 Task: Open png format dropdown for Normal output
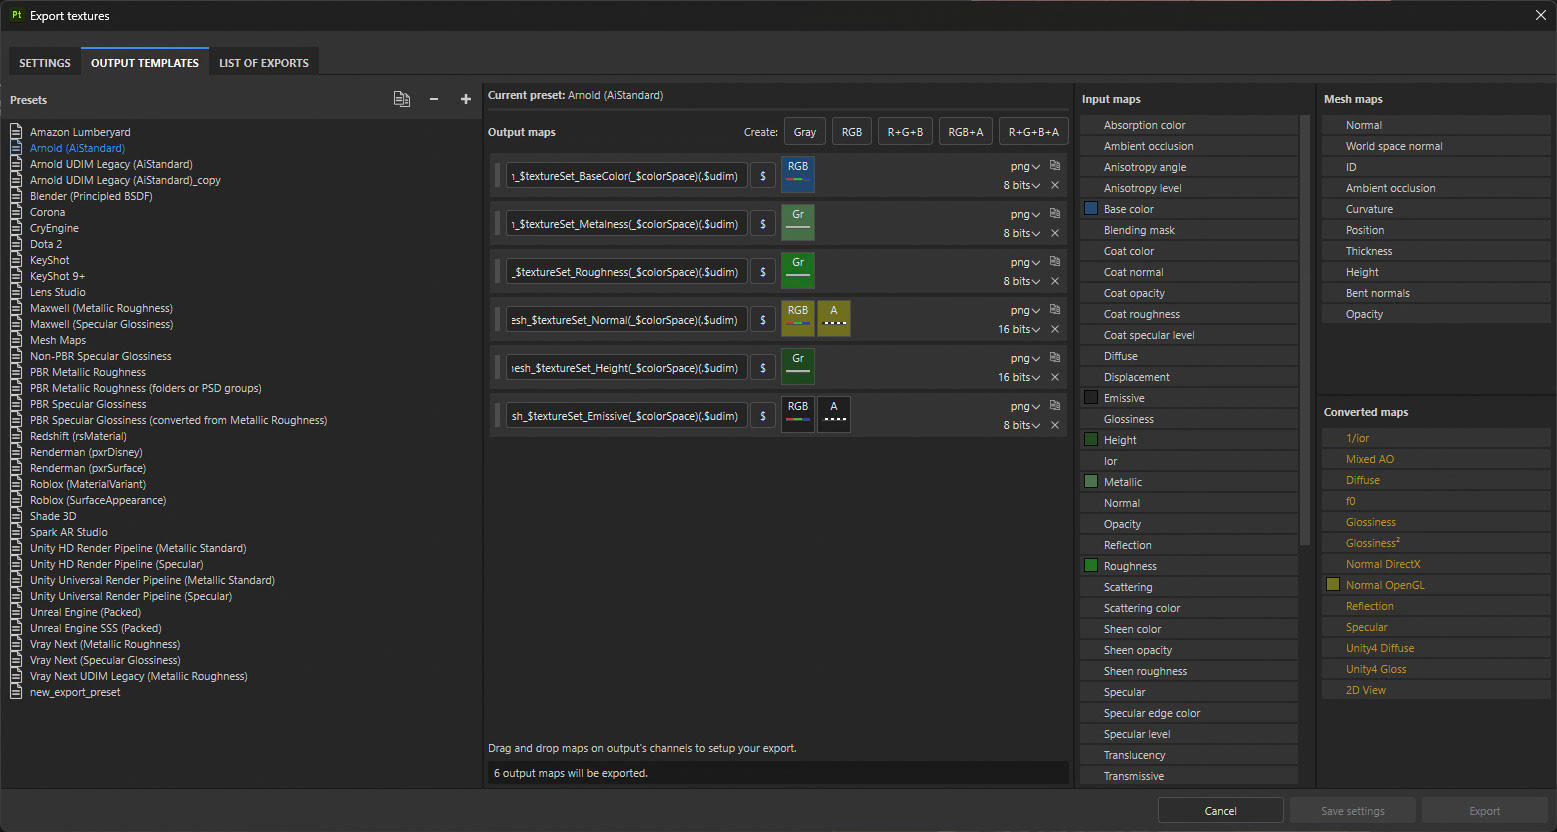pyautogui.click(x=1025, y=310)
